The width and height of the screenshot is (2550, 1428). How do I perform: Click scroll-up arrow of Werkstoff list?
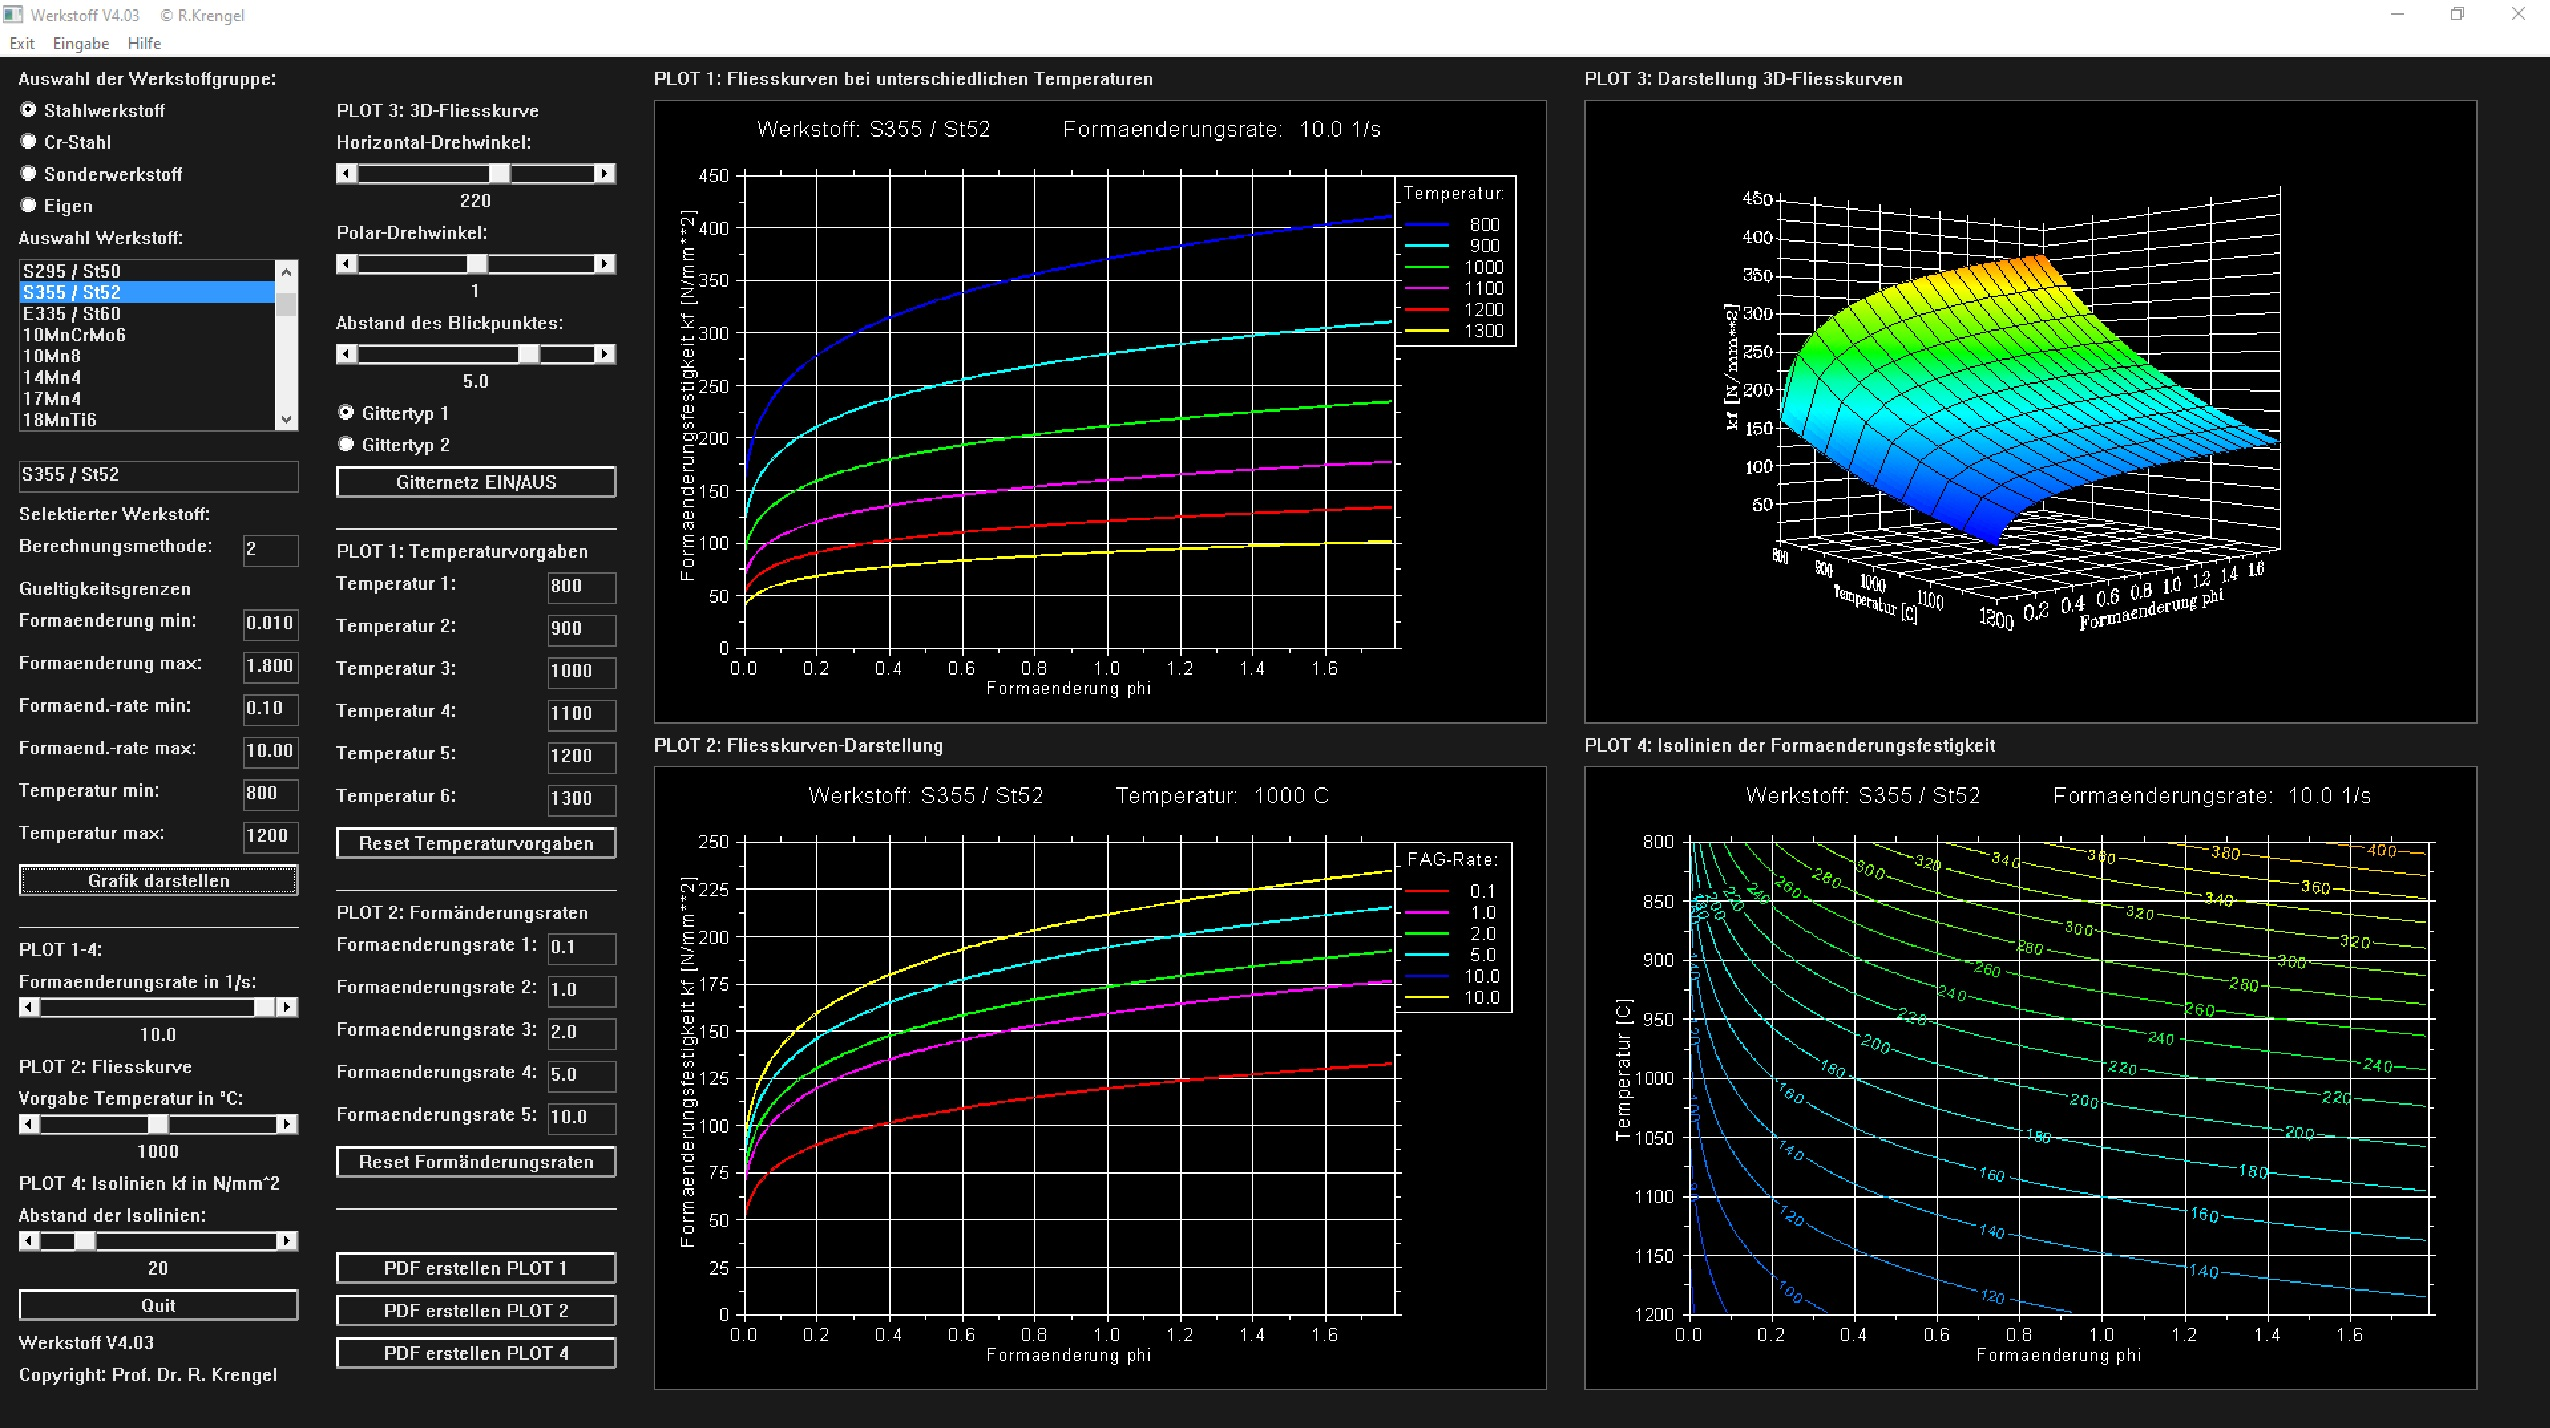click(287, 271)
